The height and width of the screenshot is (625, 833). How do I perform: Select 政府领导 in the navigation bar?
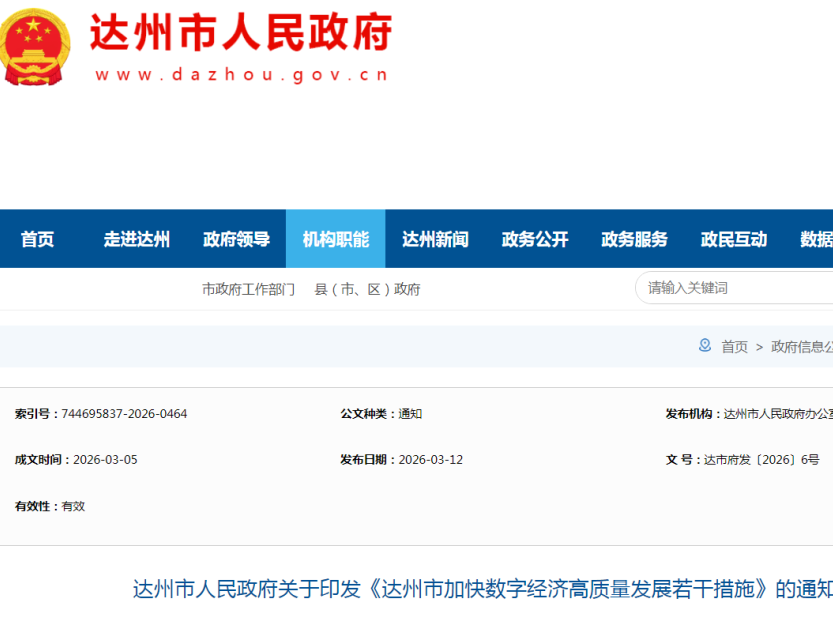click(x=236, y=239)
